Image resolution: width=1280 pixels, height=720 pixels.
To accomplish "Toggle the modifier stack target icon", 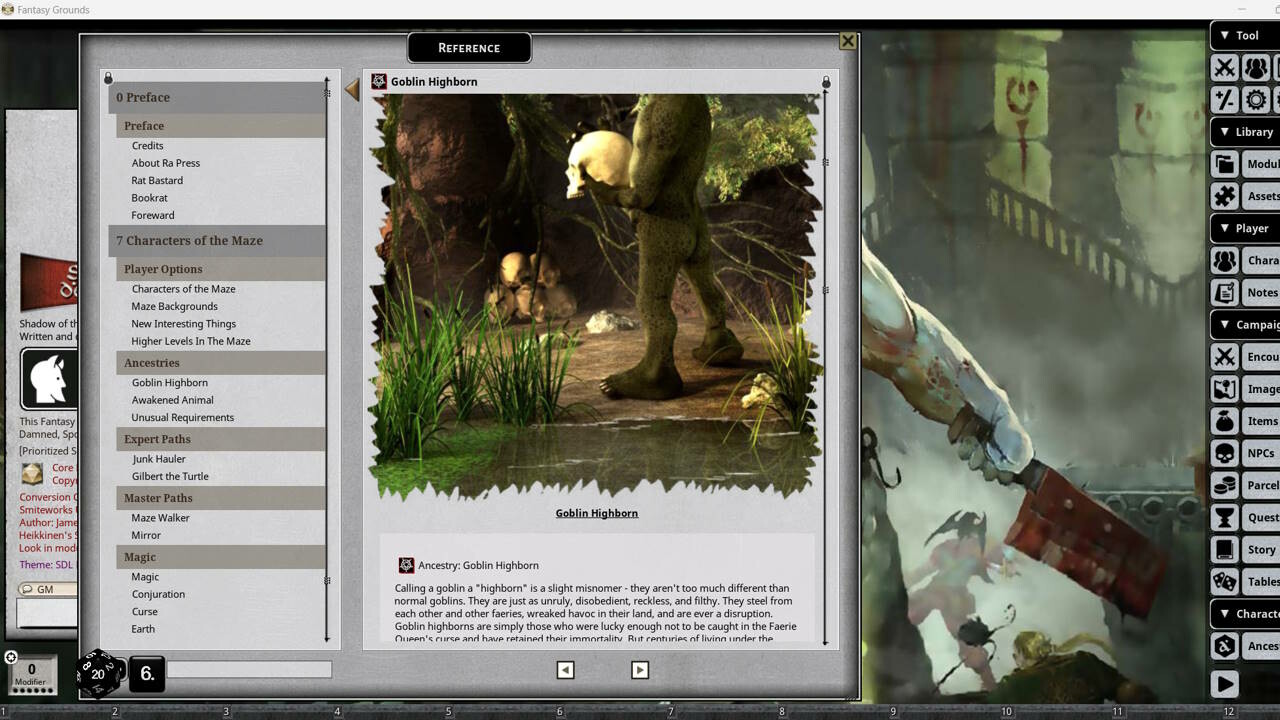I will point(11,657).
